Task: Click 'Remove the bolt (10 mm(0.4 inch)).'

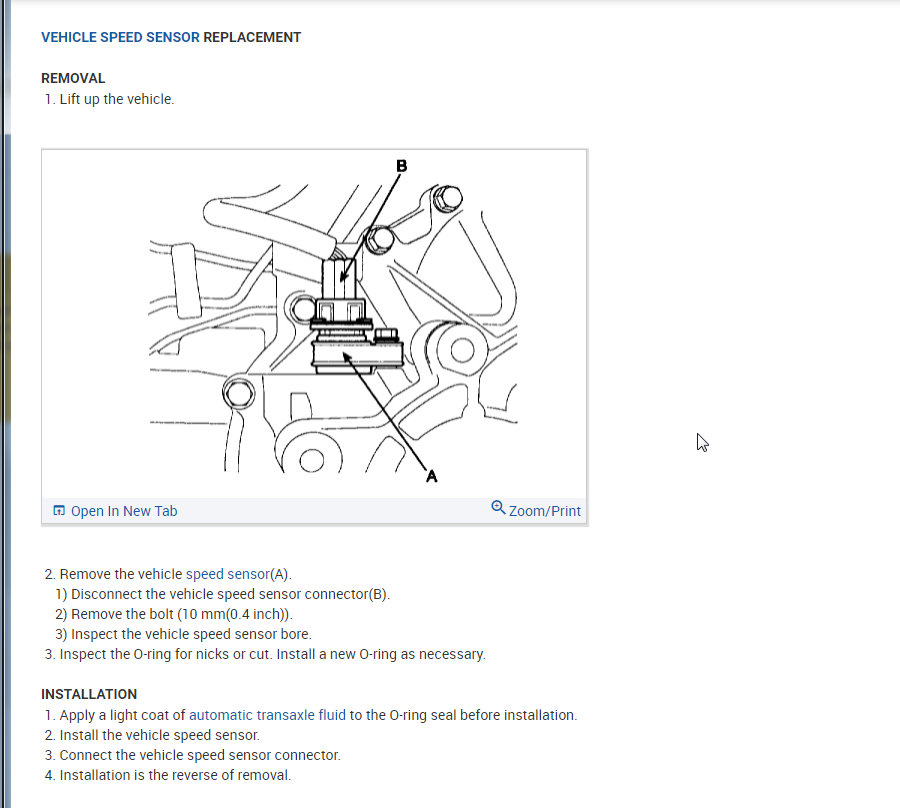Action: tap(181, 614)
